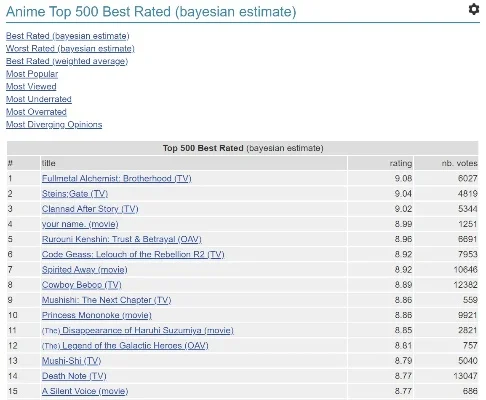
Task: Click rating value 8.79
Action: 403,361
